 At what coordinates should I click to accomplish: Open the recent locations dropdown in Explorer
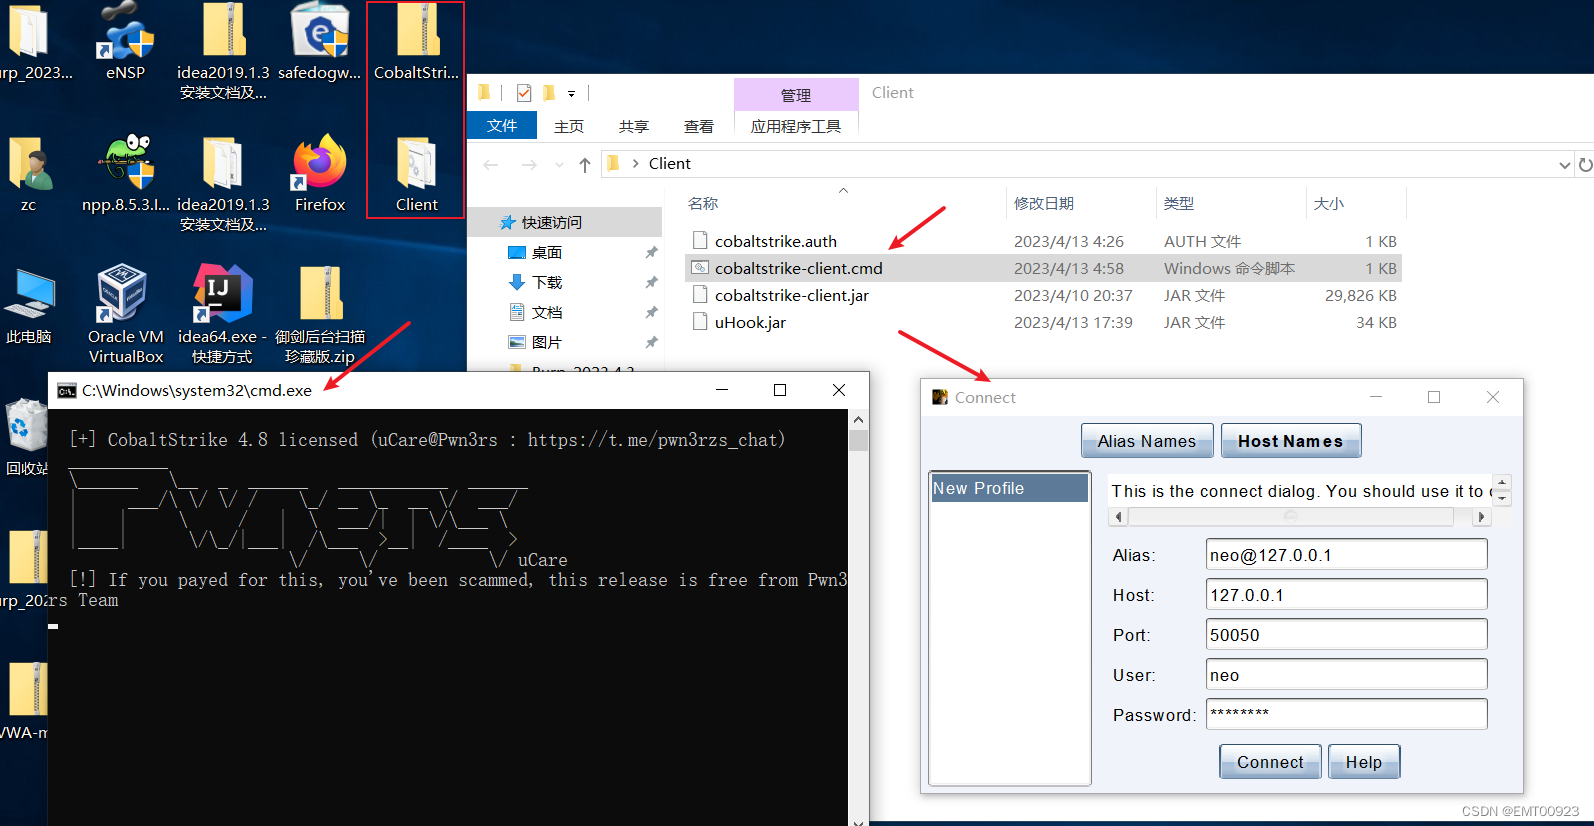point(559,164)
